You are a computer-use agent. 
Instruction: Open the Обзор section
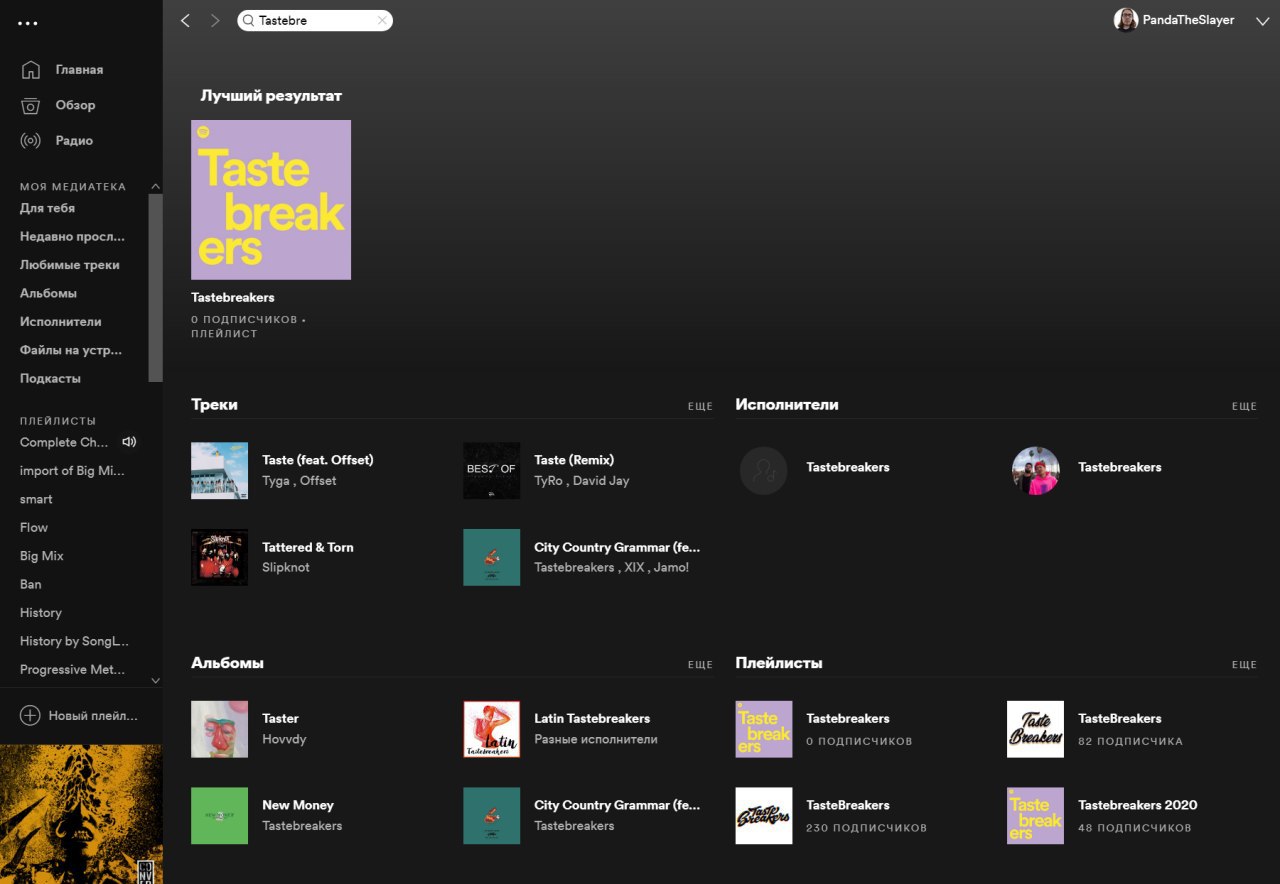[x=75, y=105]
